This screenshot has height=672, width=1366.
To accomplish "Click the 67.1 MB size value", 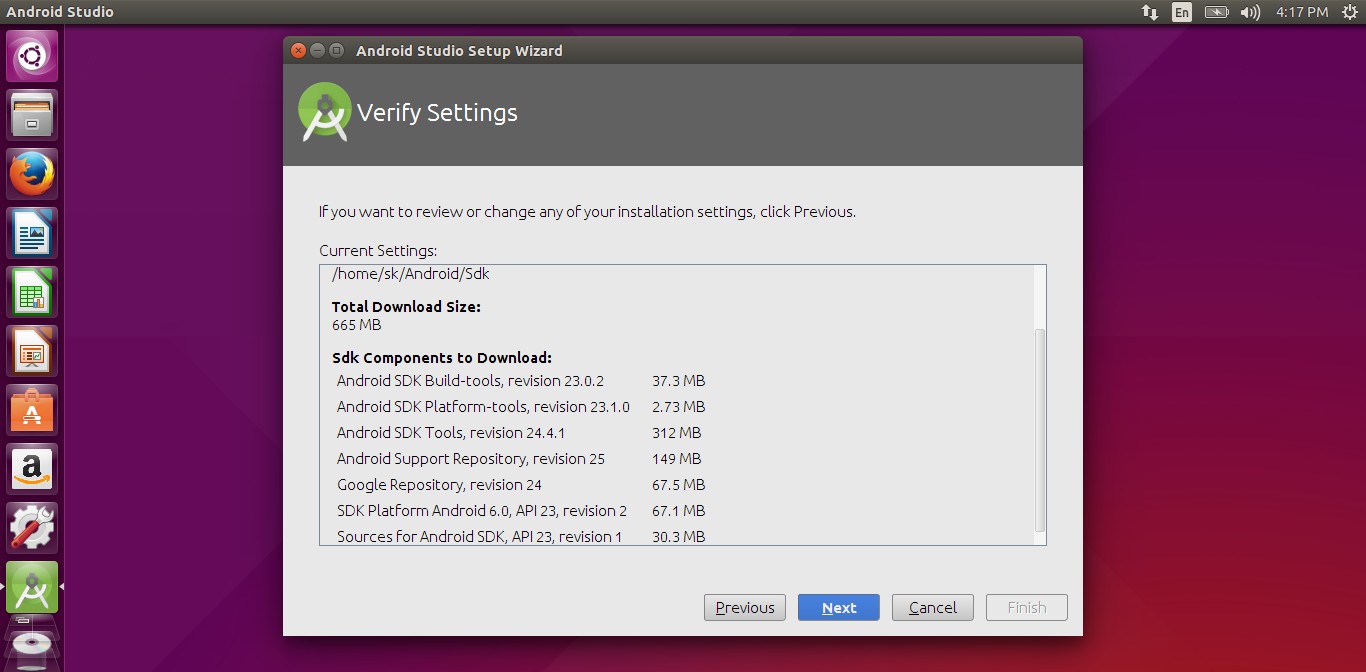I will tap(678, 511).
